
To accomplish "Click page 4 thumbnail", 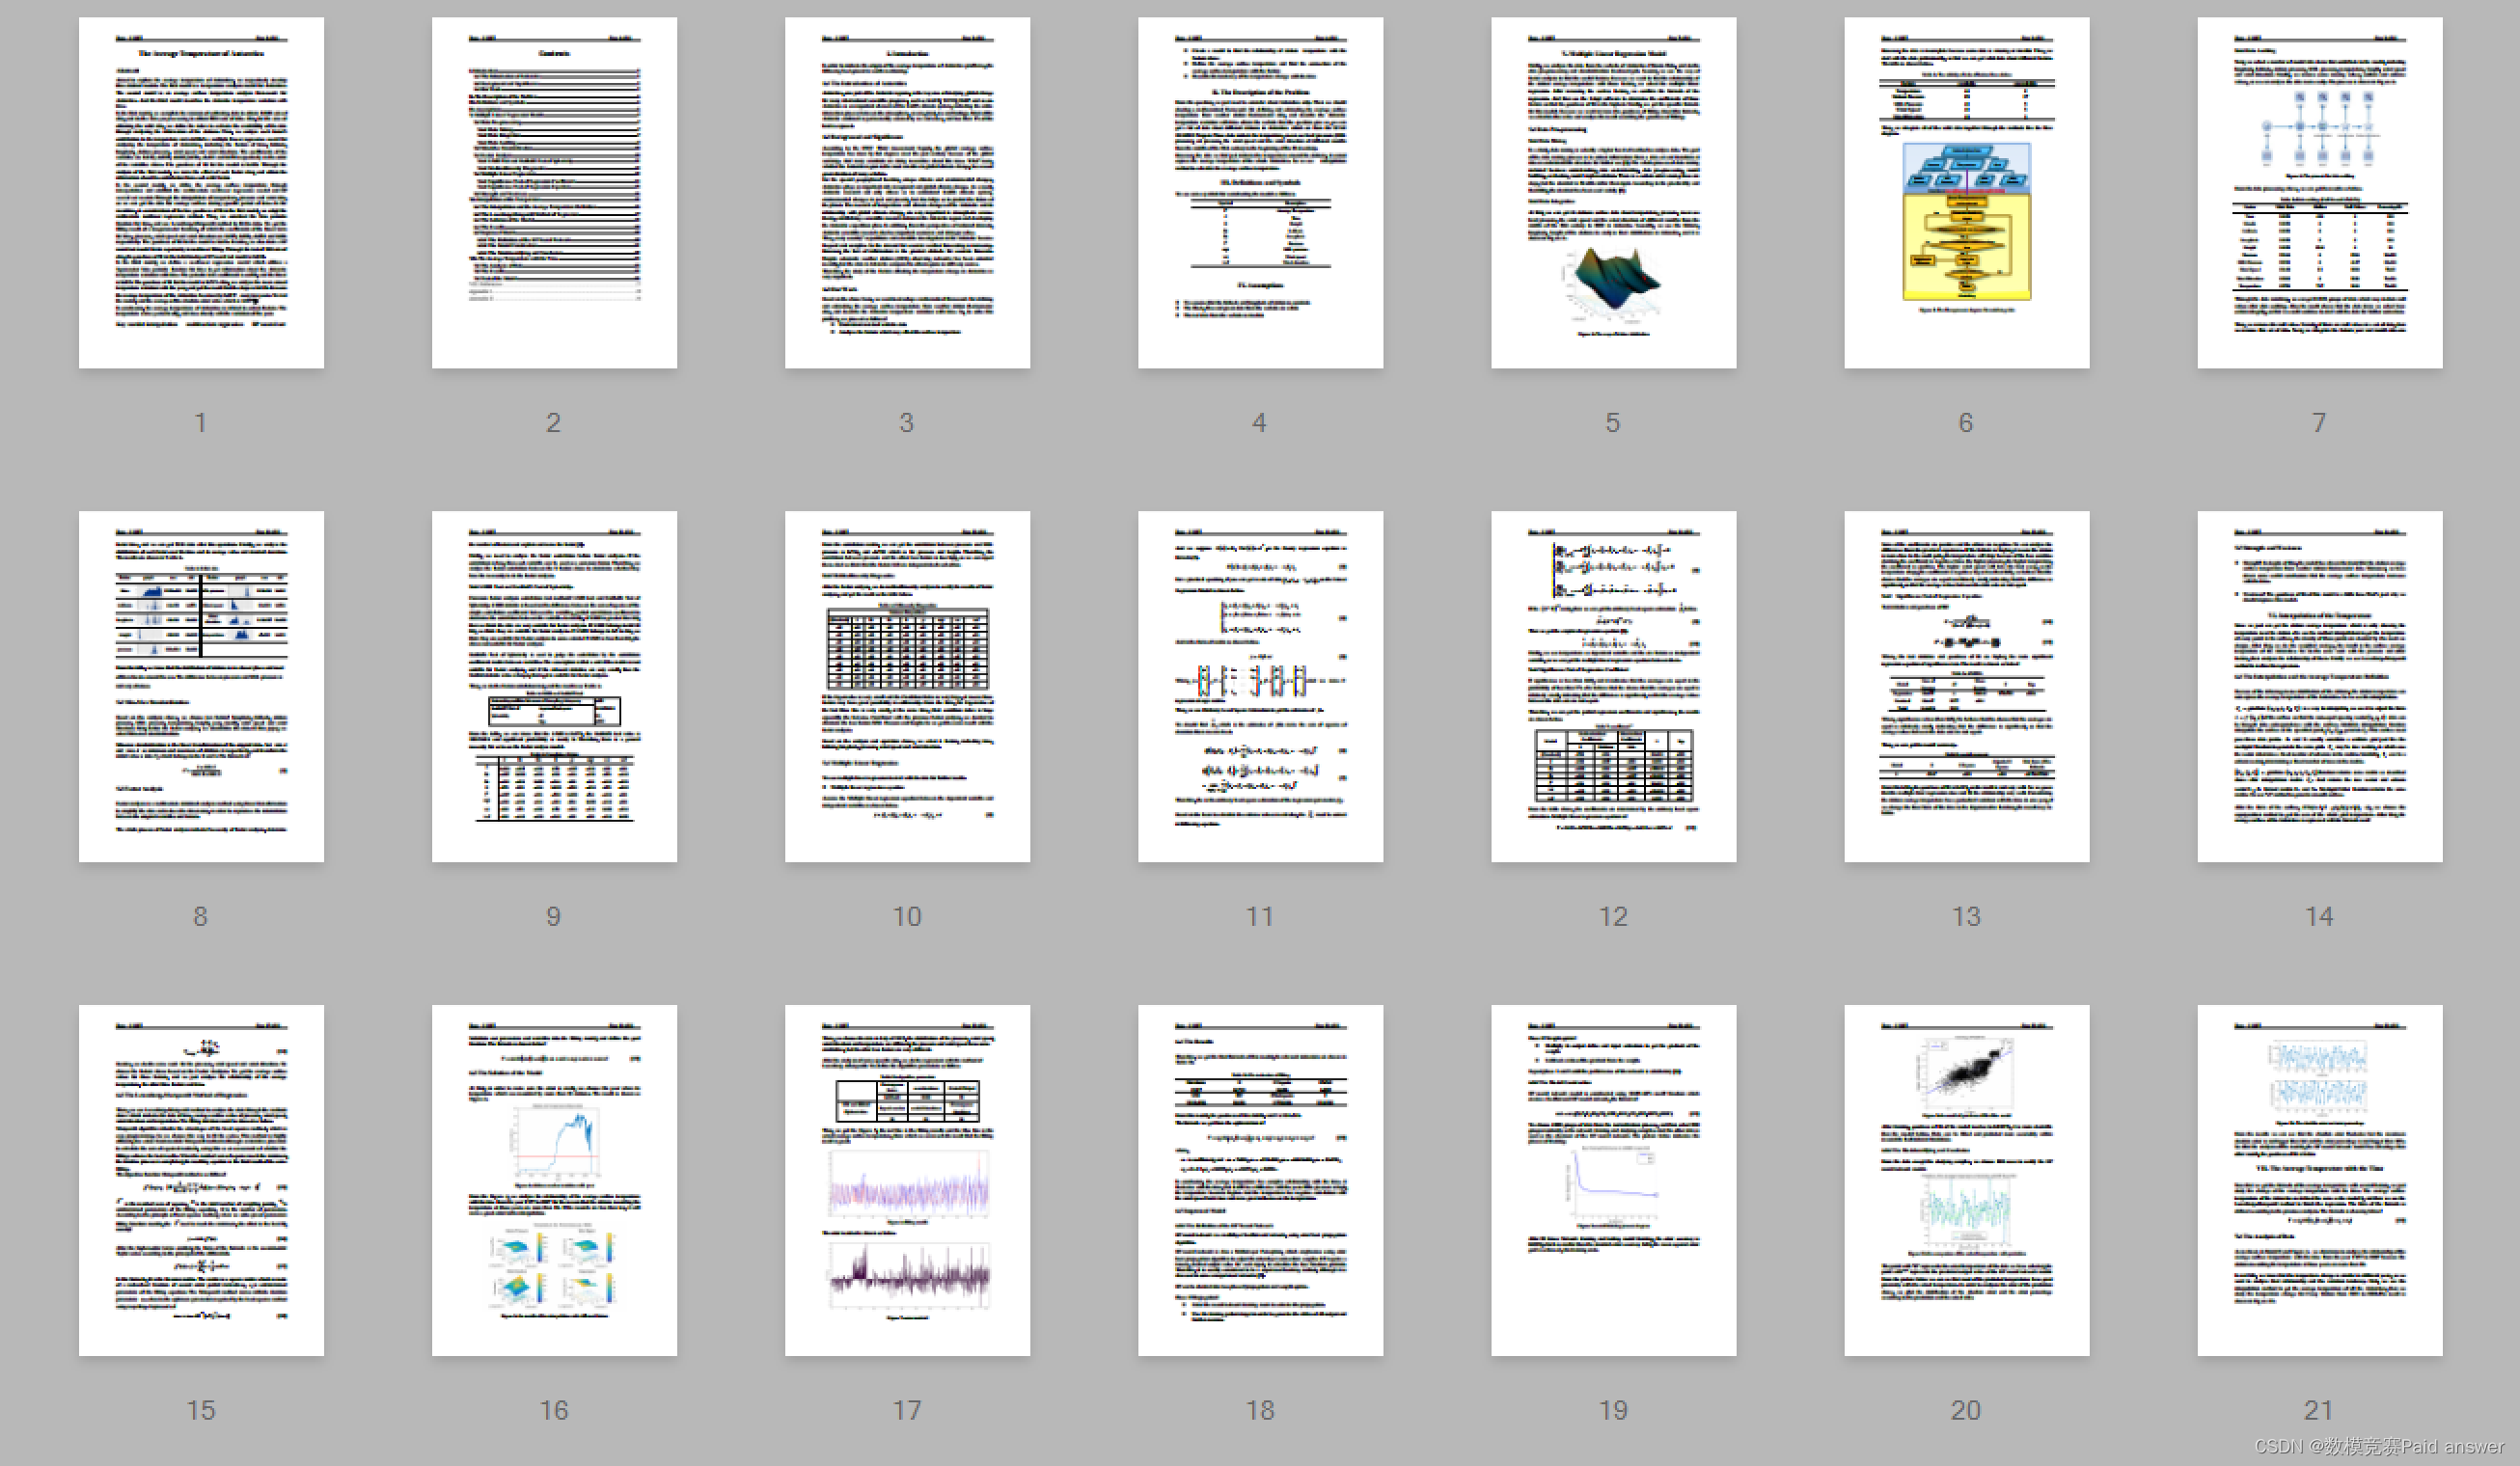I will point(1260,192).
